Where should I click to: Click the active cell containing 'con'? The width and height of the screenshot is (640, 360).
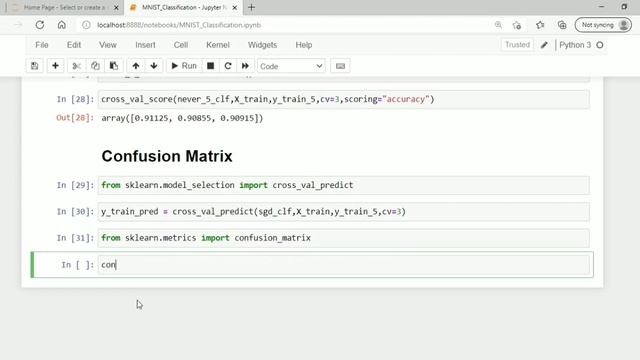pyautogui.click(x=344, y=264)
